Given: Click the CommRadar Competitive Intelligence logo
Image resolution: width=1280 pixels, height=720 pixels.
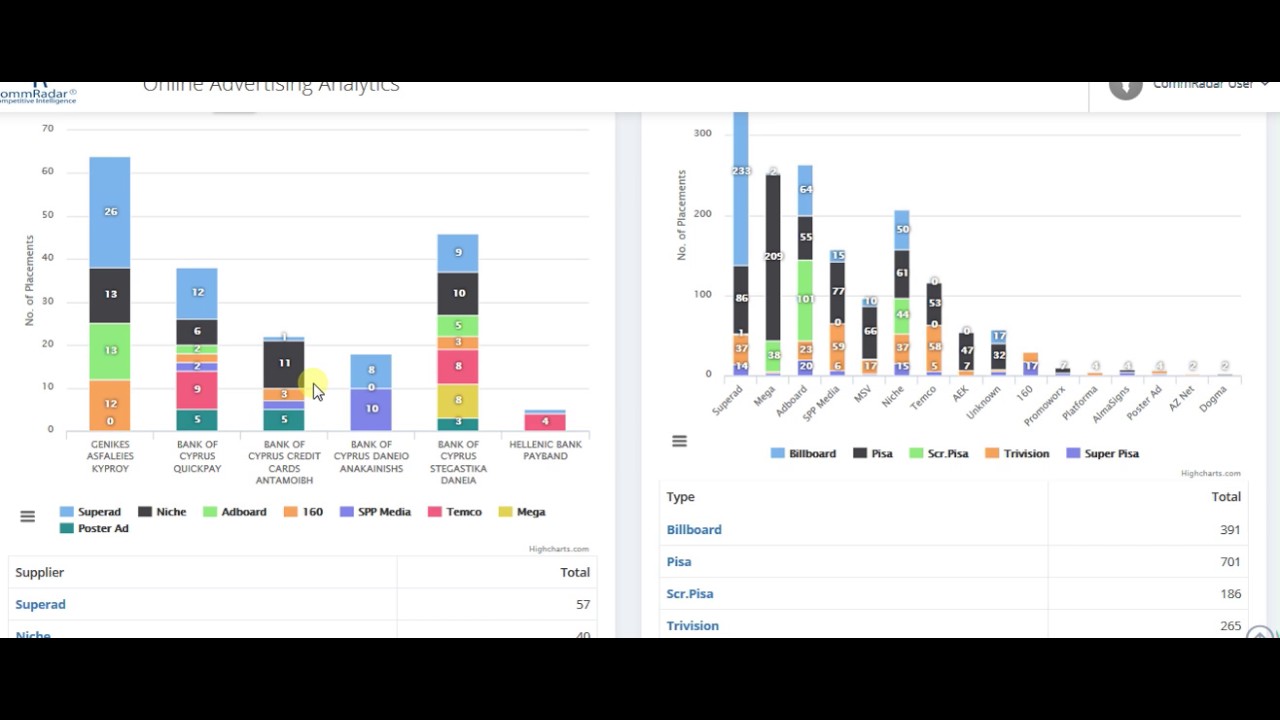Looking at the screenshot, I should pyautogui.click(x=37, y=92).
